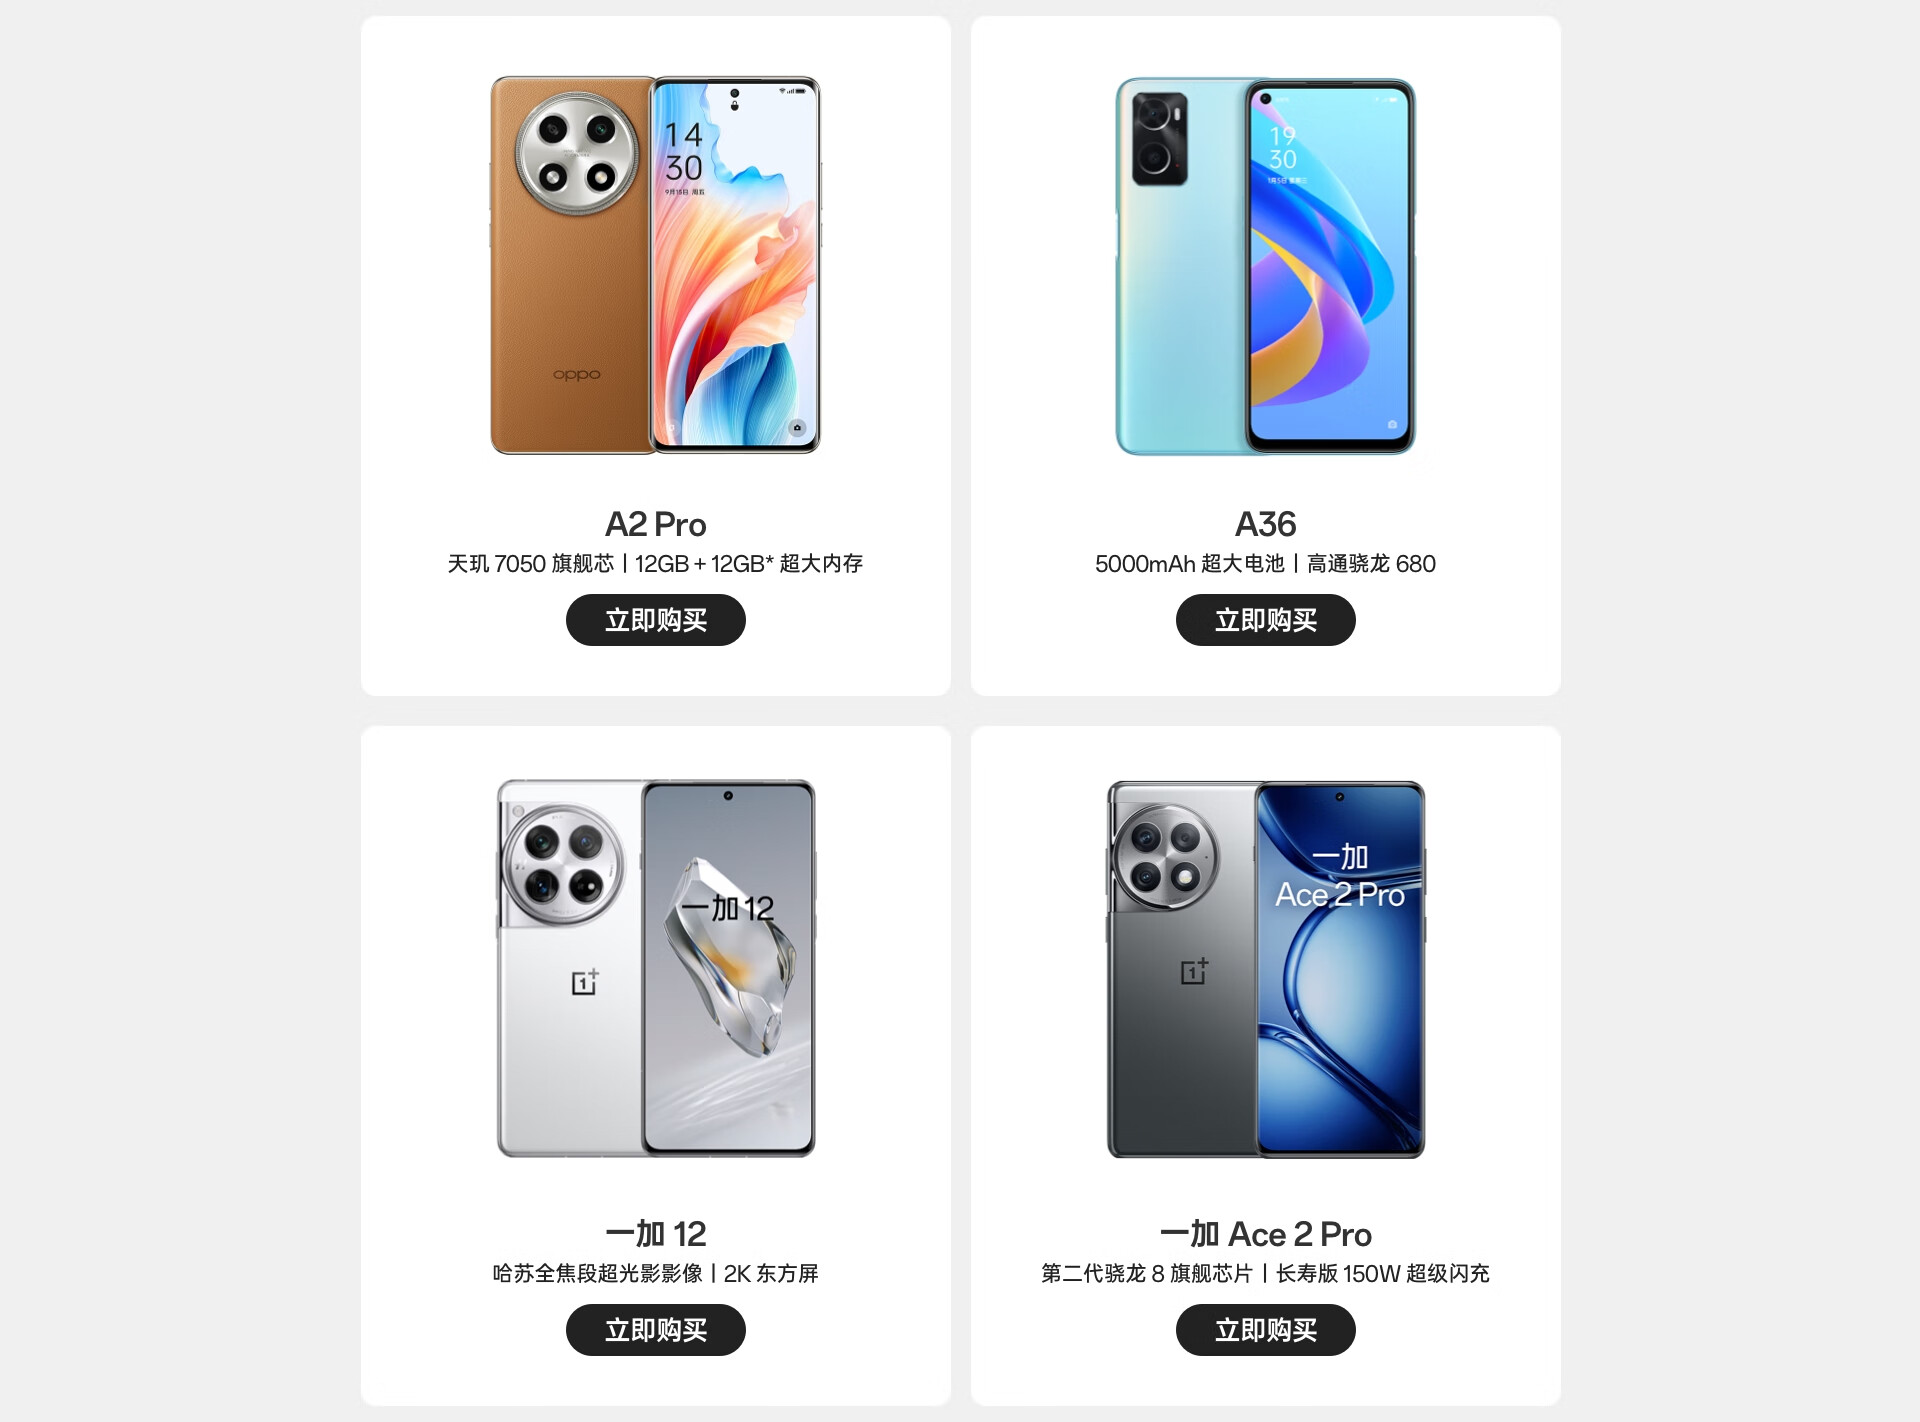1920x1422 pixels.
Task: Click the 一加 Ace 2 Pro buy now button
Action: 1265,1330
